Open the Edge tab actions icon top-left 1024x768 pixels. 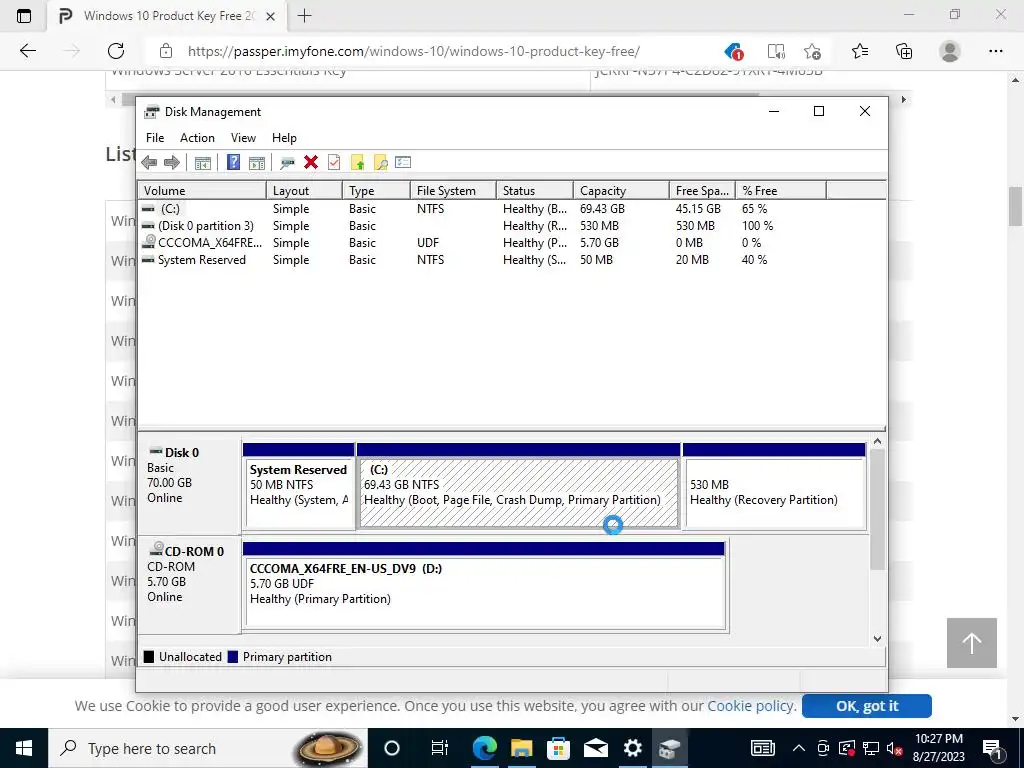pos(24,16)
